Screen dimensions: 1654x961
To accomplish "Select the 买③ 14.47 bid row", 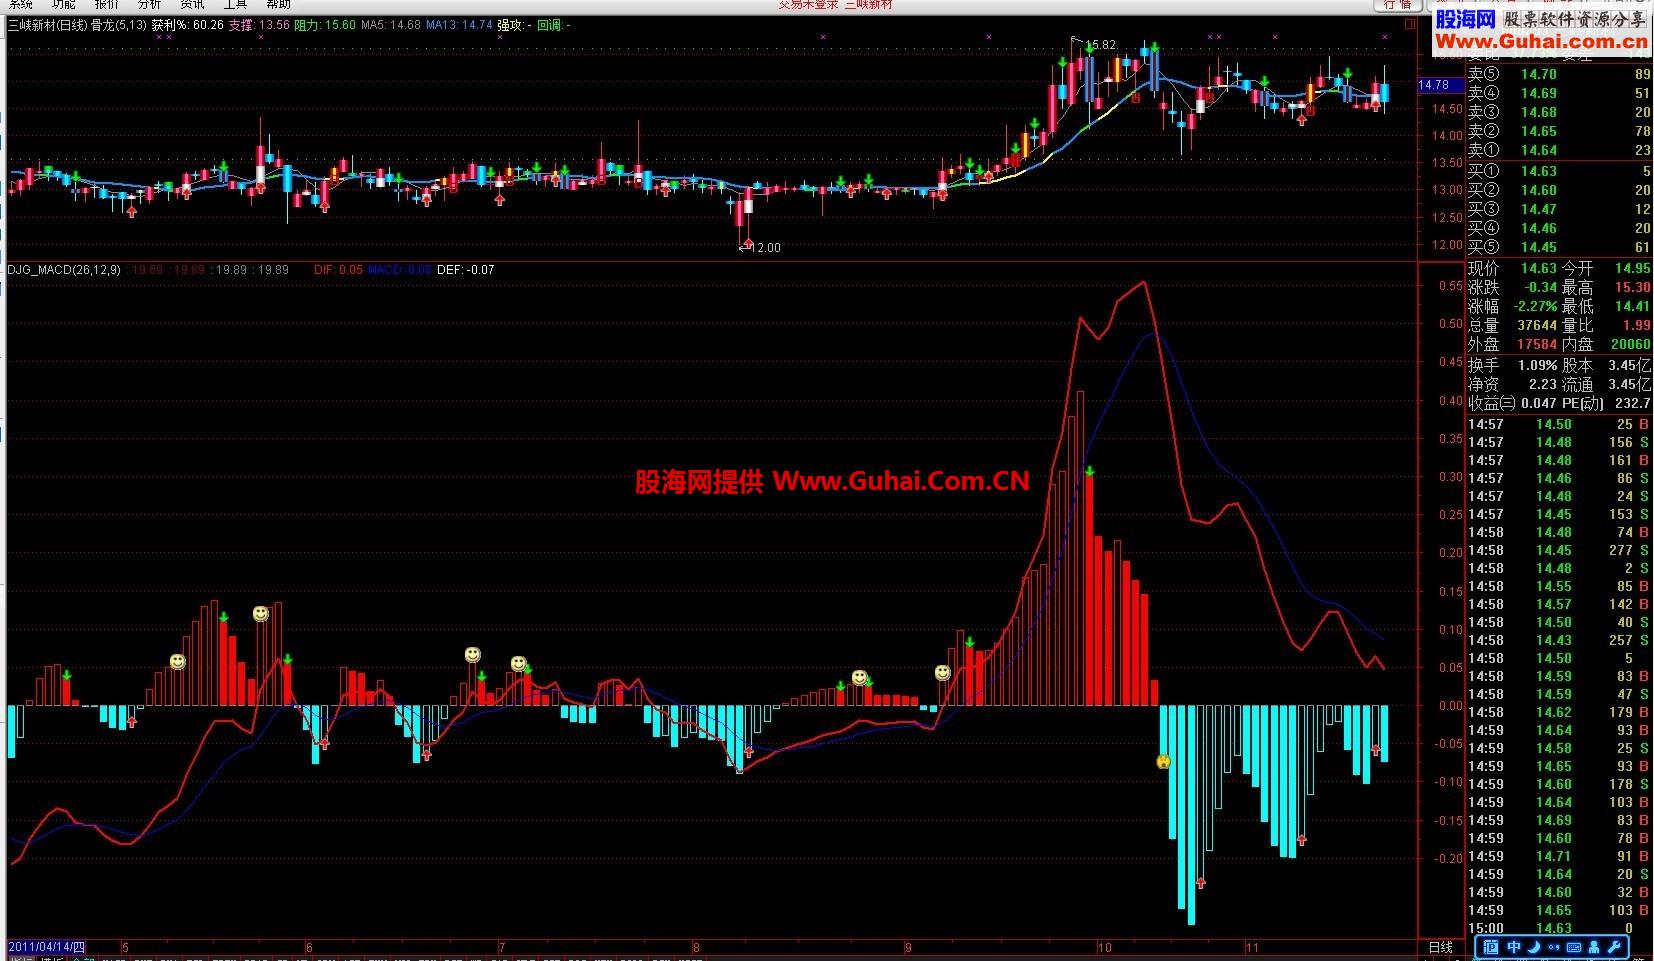I will (x=1560, y=209).
